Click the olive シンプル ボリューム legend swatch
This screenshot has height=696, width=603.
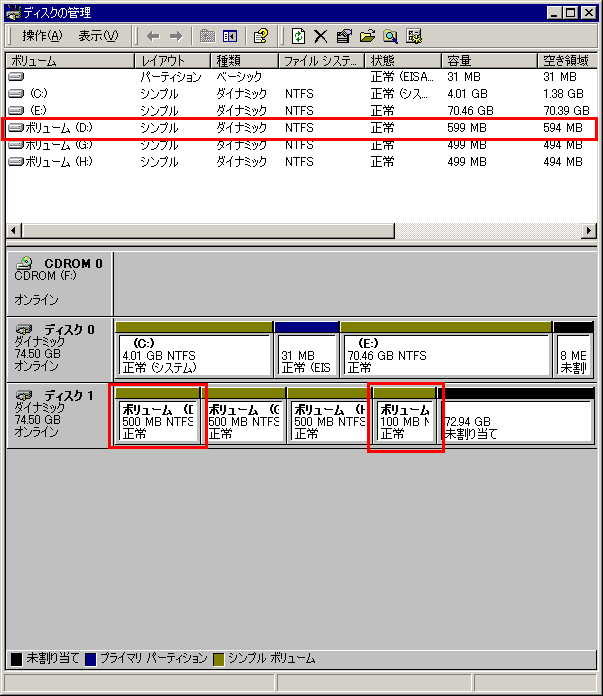[217, 659]
